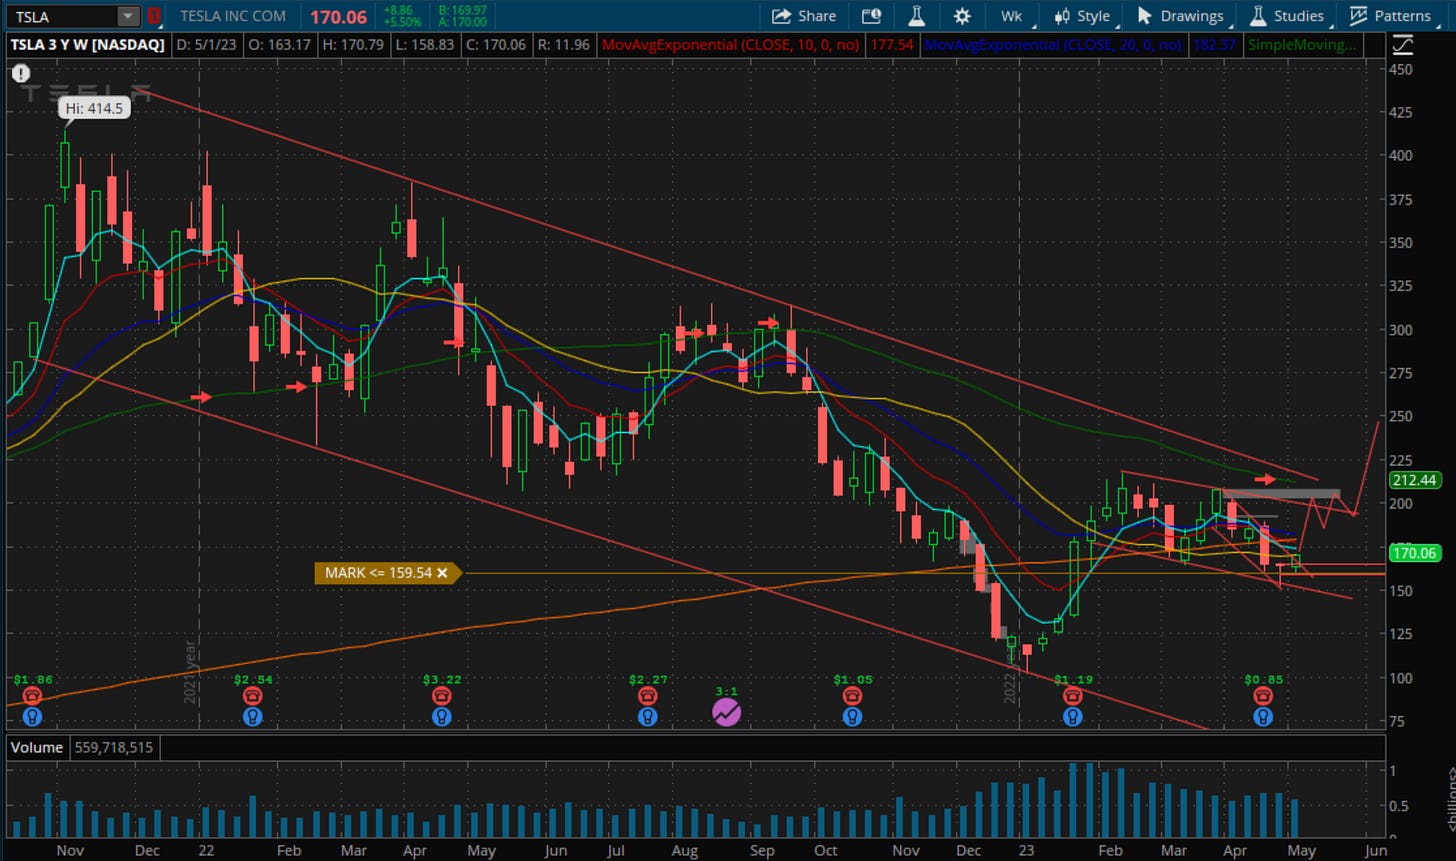Image resolution: width=1456 pixels, height=861 pixels.
Task: Click the +5.50% percent change value
Action: click(401, 22)
